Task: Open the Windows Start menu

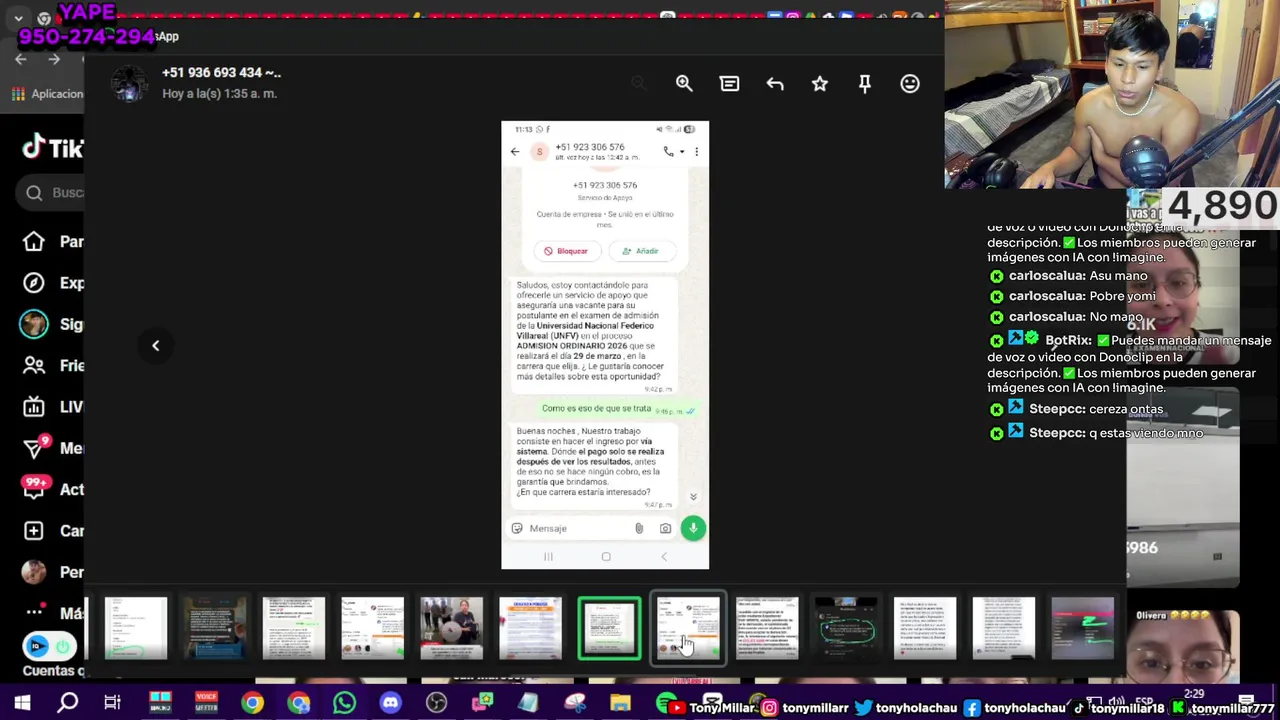Action: pos(22,703)
